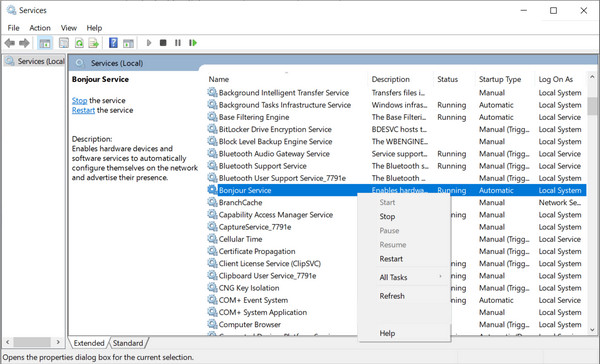Click gear icon of Certificate Propagation
The image size is (600, 364).
pyautogui.click(x=212, y=251)
